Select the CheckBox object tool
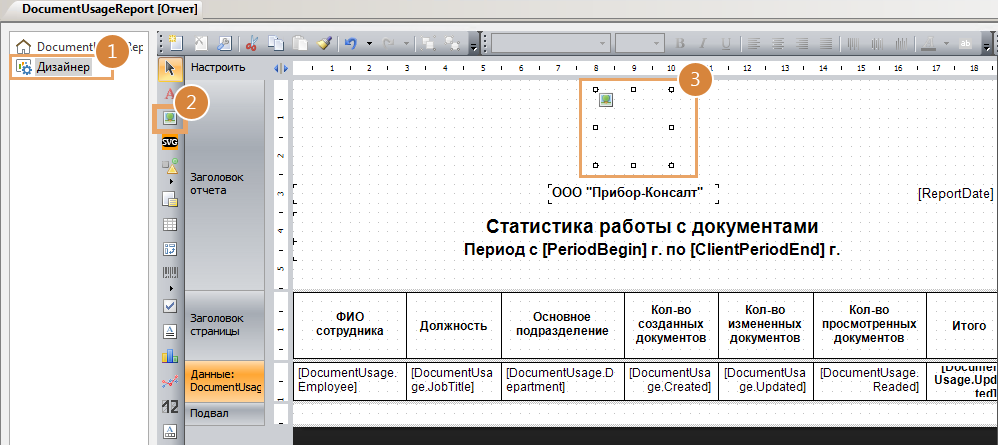Image resolution: width=998 pixels, height=445 pixels. click(x=169, y=306)
